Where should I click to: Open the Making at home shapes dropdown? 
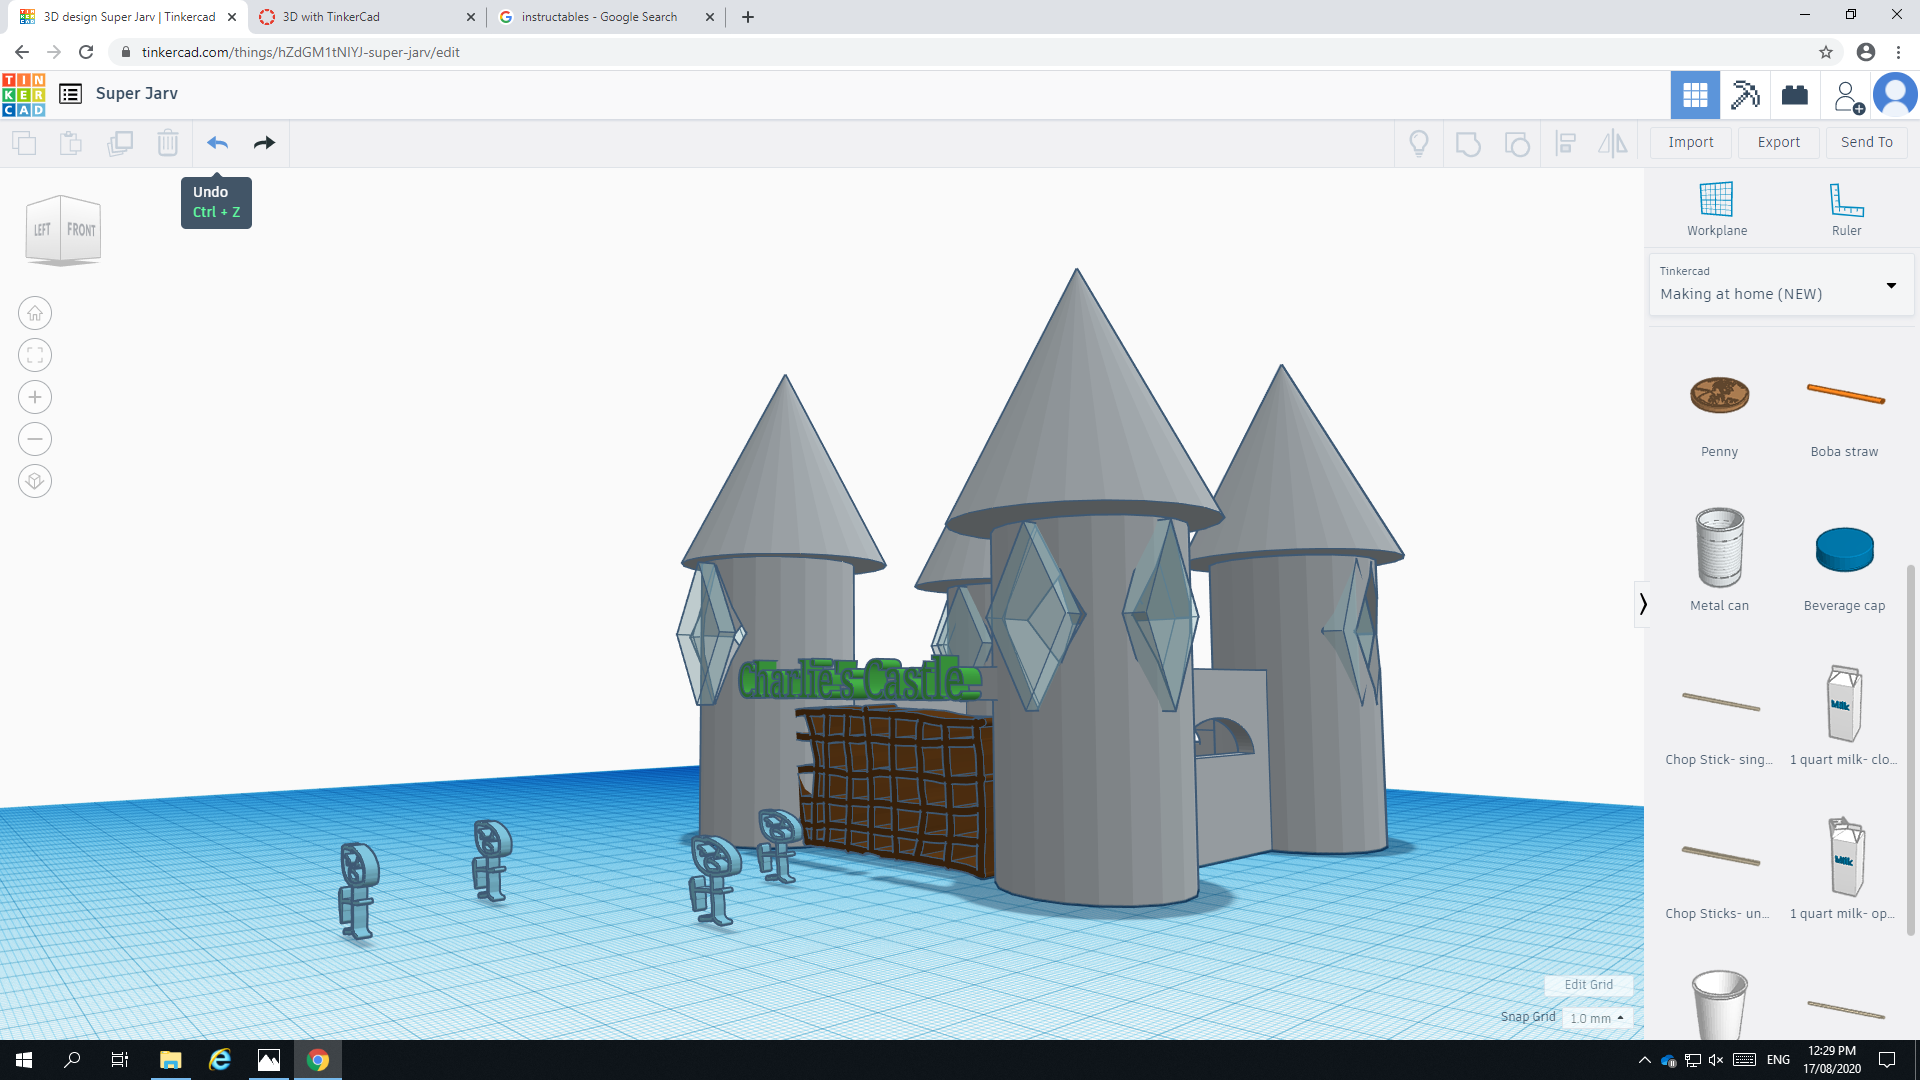click(x=1781, y=285)
